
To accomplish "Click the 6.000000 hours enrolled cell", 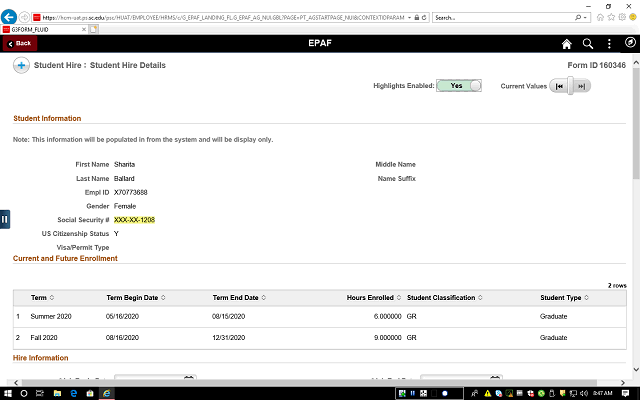I will [x=387, y=316].
